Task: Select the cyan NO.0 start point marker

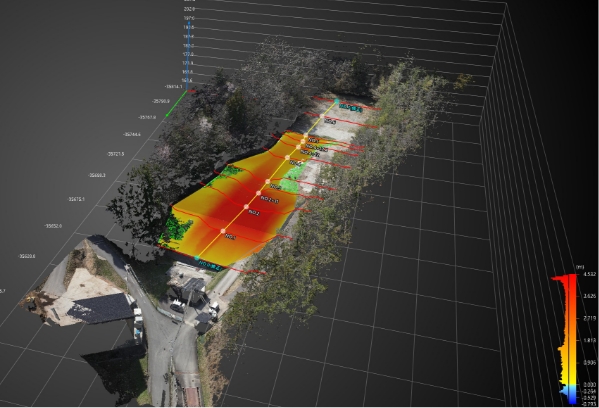Action: click(x=197, y=258)
